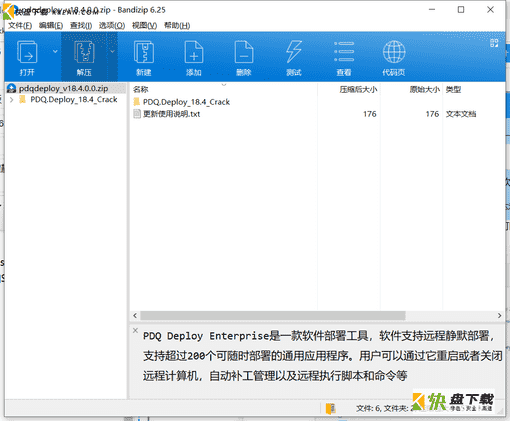Open the Edit (编辑) menu
Screen dimensions: 510x421
point(51,26)
